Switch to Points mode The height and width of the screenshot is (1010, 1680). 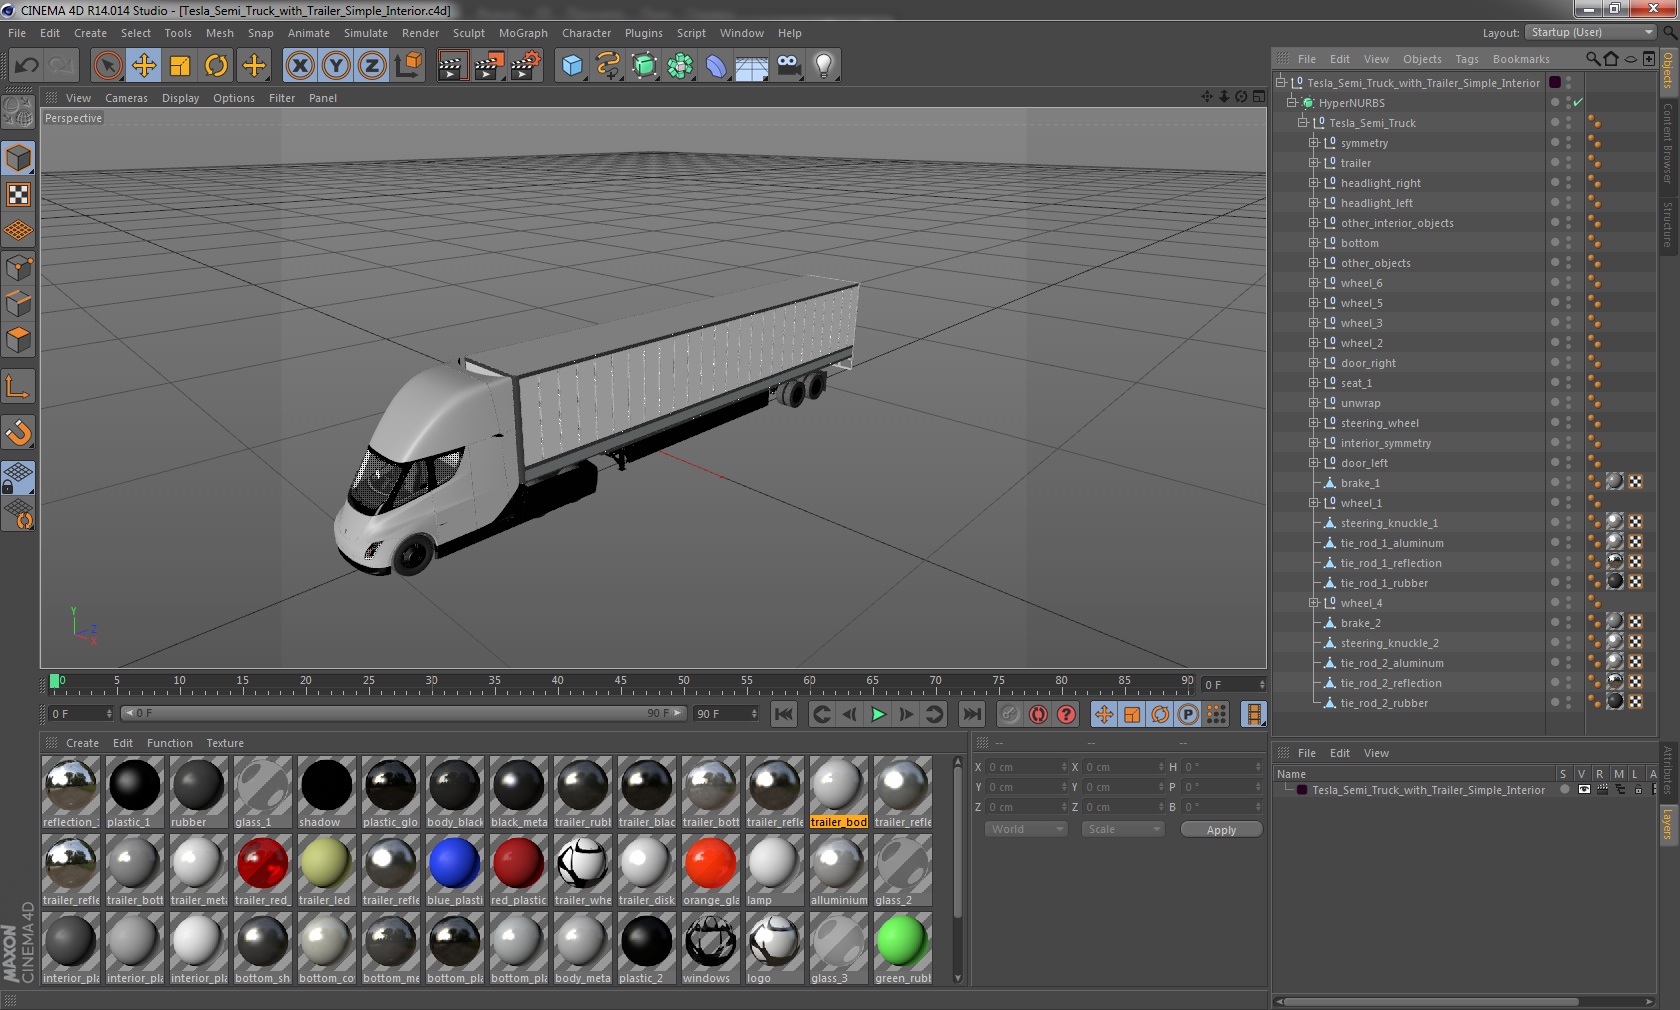coord(19,268)
